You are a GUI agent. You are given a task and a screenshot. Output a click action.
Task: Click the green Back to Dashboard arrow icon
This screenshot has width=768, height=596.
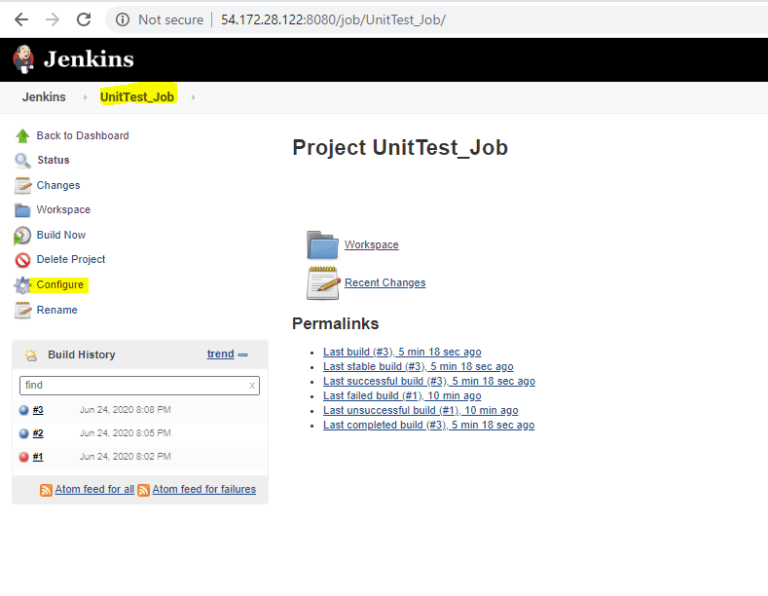[x=23, y=136]
